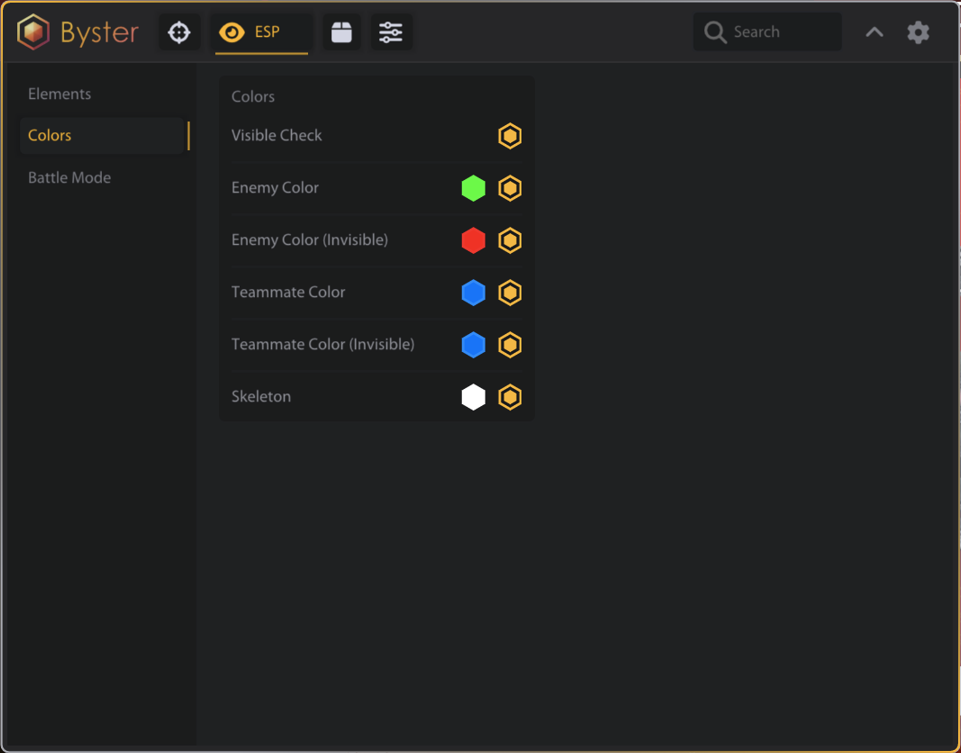The image size is (961, 753).
Task: Collapse the menu with the chevron up arrow
Action: pos(875,32)
